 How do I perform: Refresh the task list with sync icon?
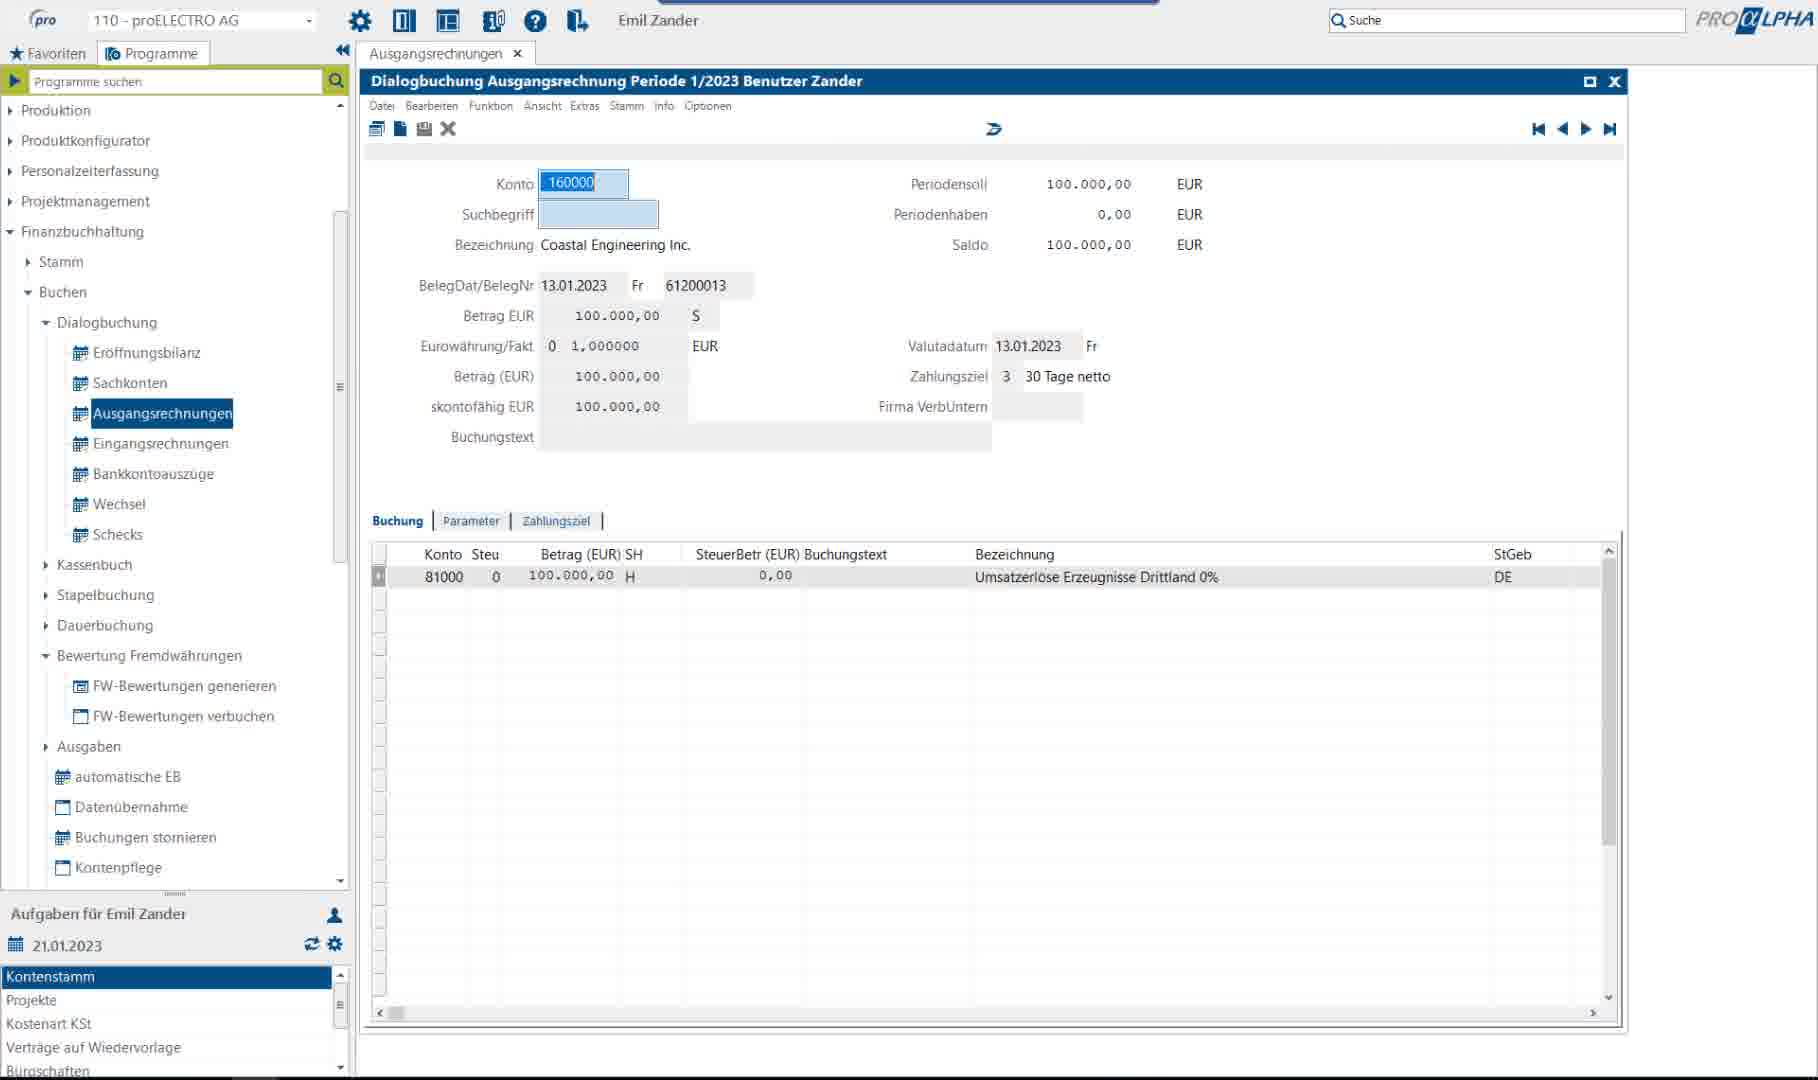point(312,944)
